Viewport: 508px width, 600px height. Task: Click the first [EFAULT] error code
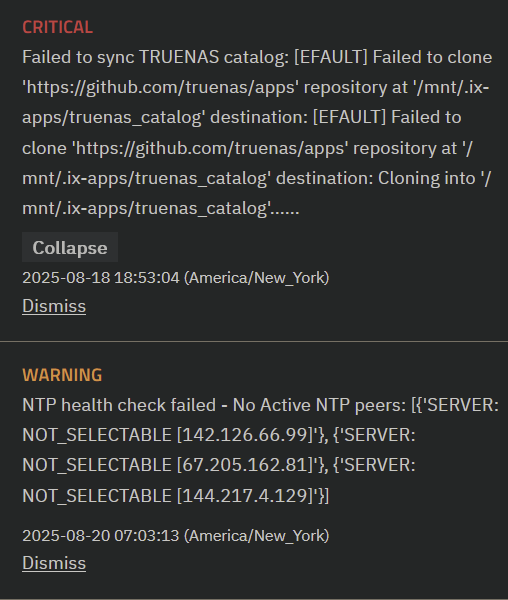(x=331, y=57)
